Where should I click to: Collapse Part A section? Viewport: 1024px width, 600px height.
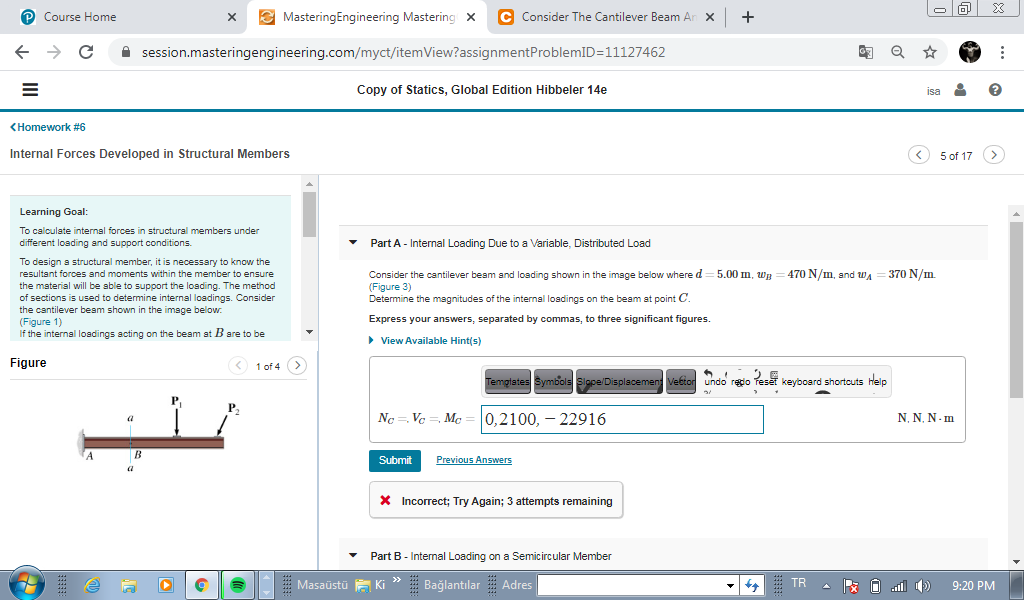pyautogui.click(x=352, y=241)
